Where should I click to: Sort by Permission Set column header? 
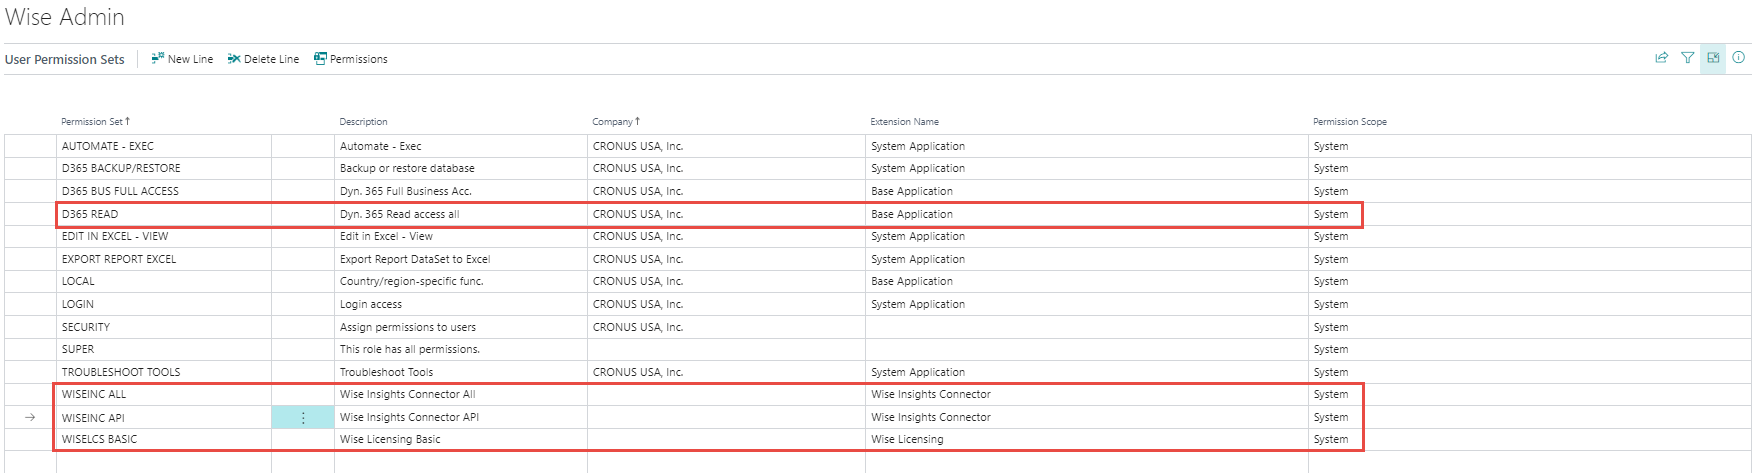click(92, 122)
